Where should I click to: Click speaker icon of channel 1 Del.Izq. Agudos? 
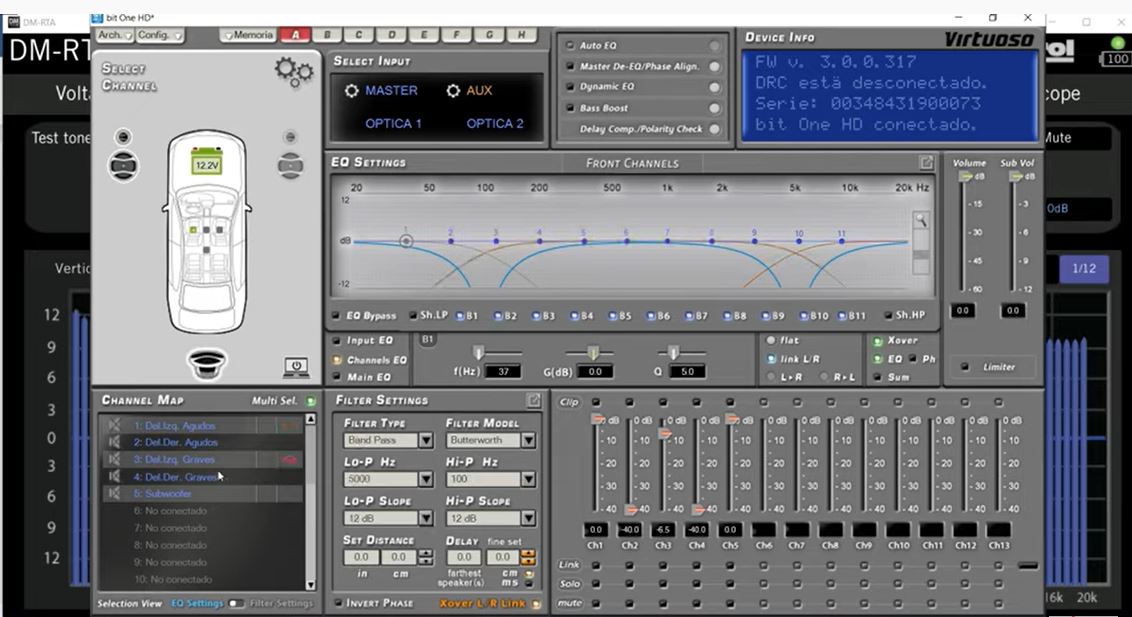click(x=113, y=425)
